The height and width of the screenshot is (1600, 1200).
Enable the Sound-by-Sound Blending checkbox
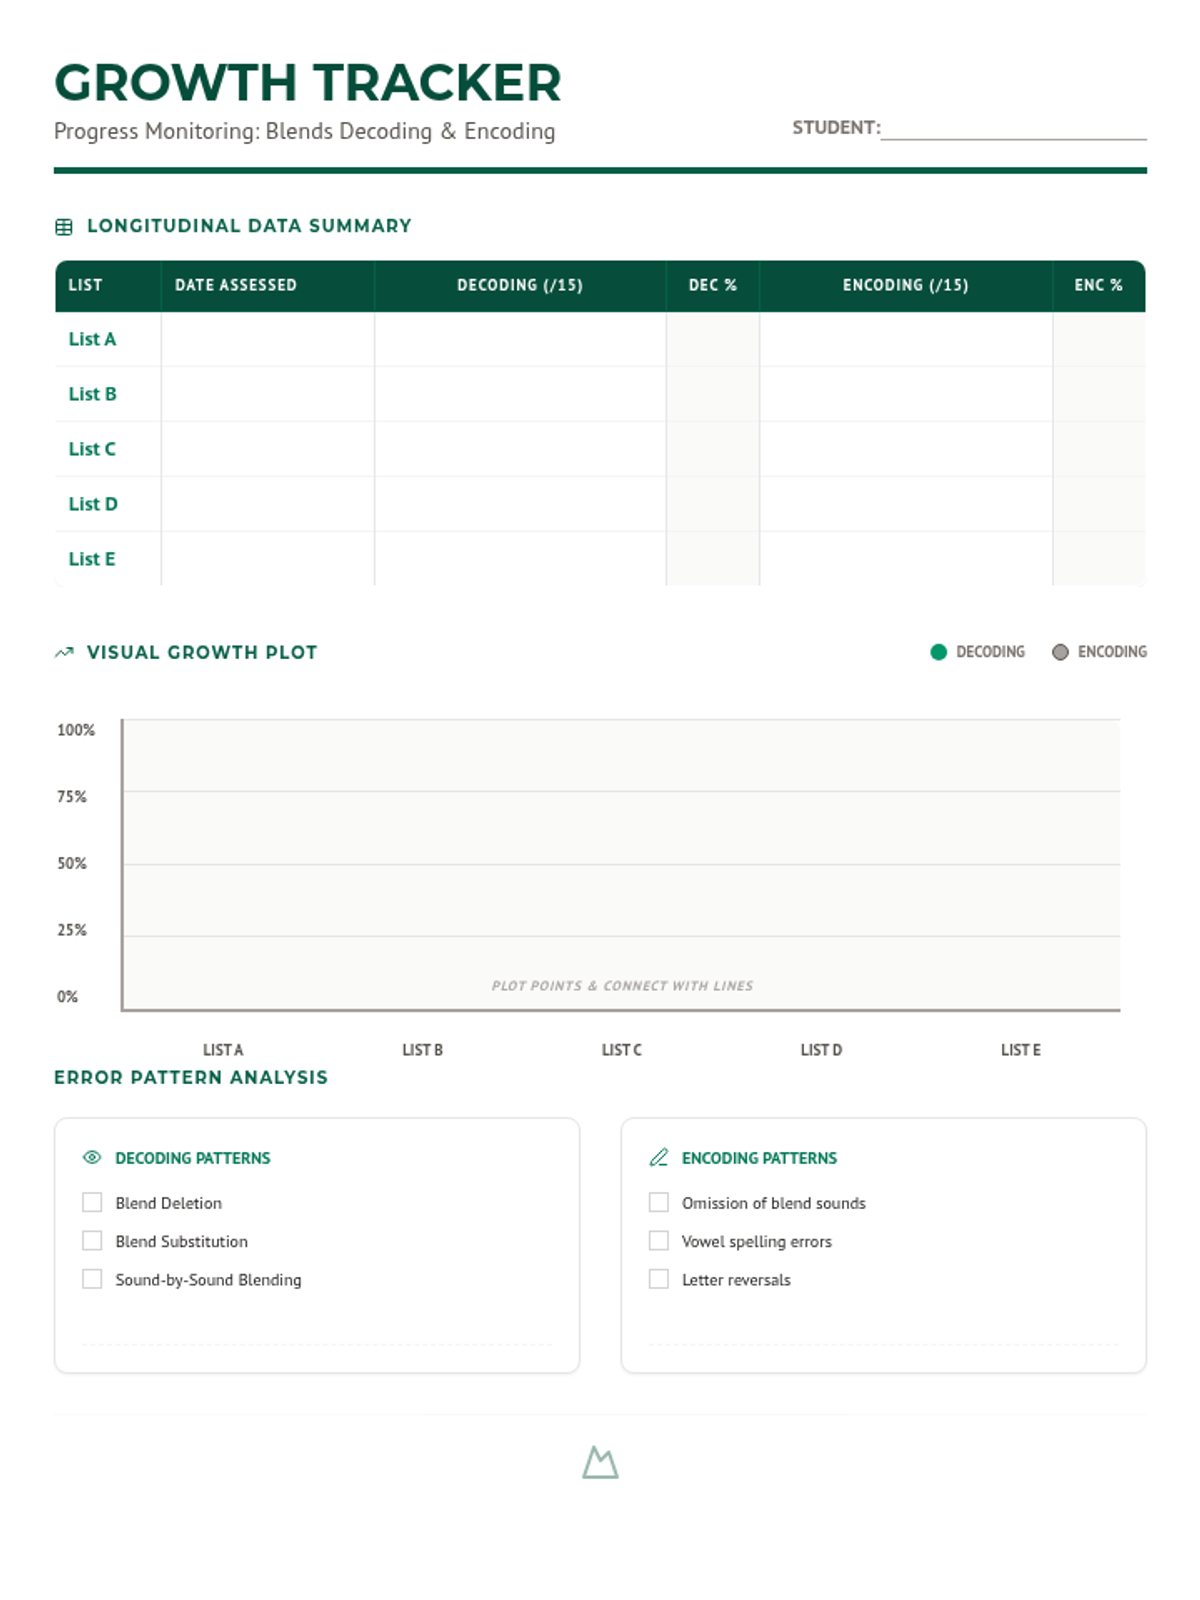[92, 1279]
